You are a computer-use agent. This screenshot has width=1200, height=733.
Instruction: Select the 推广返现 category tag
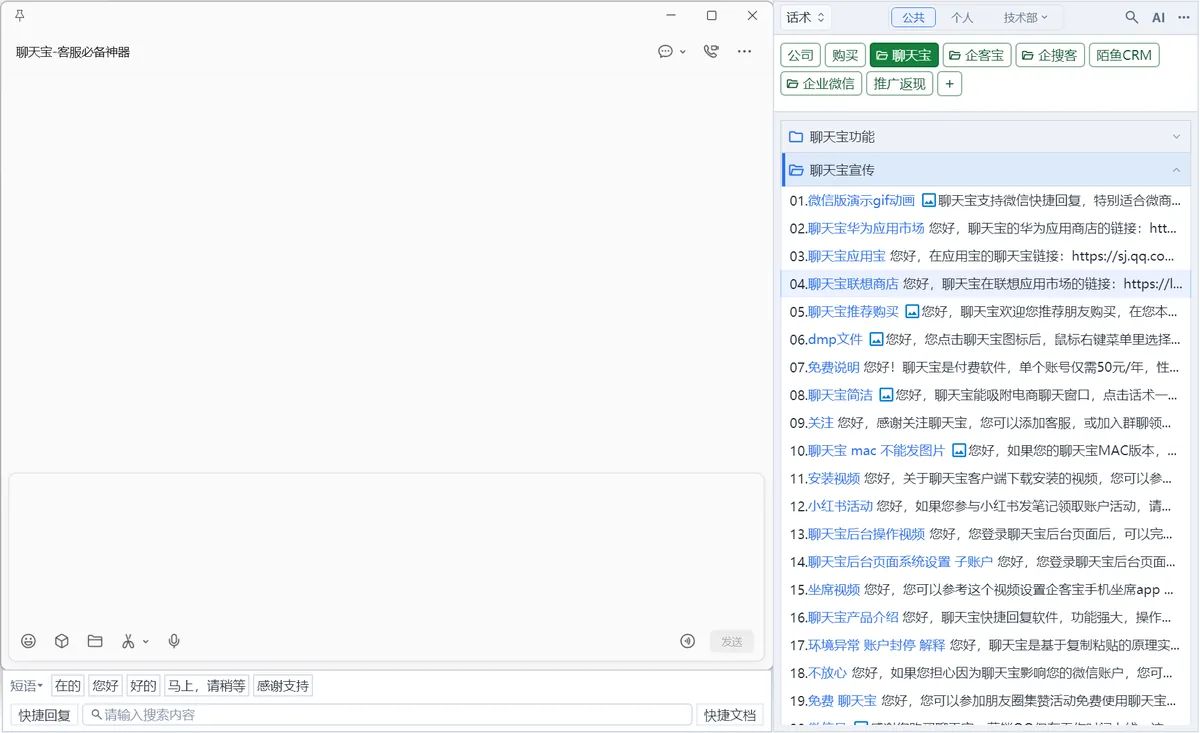[x=900, y=84]
